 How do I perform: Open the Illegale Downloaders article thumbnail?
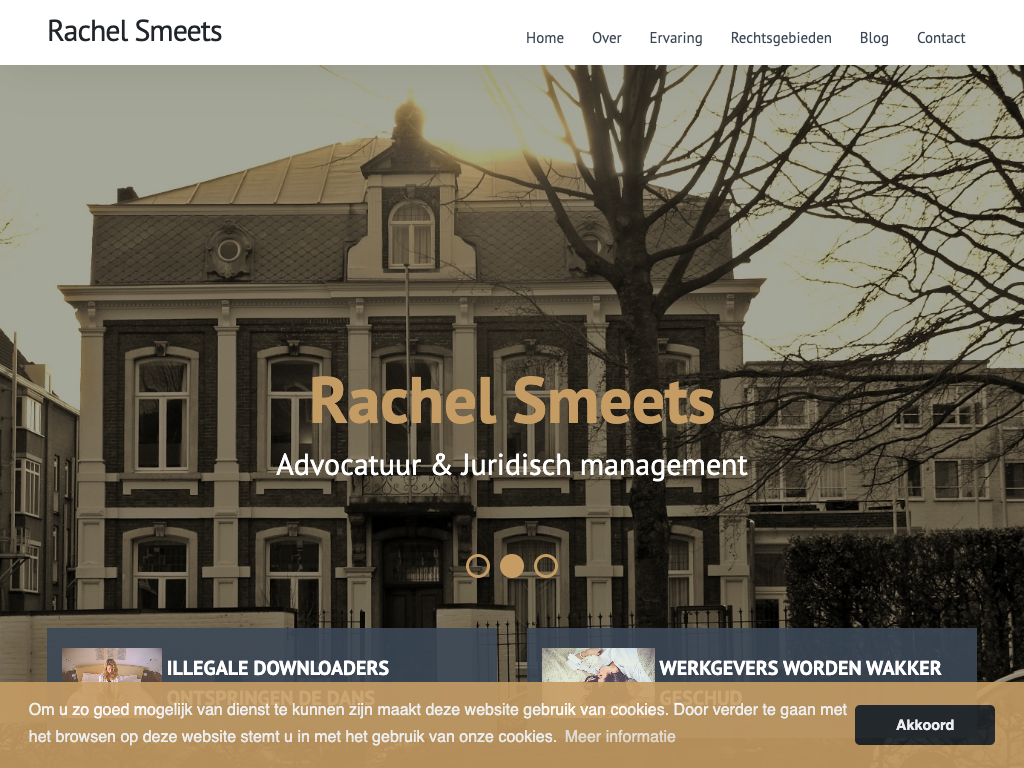click(x=112, y=665)
